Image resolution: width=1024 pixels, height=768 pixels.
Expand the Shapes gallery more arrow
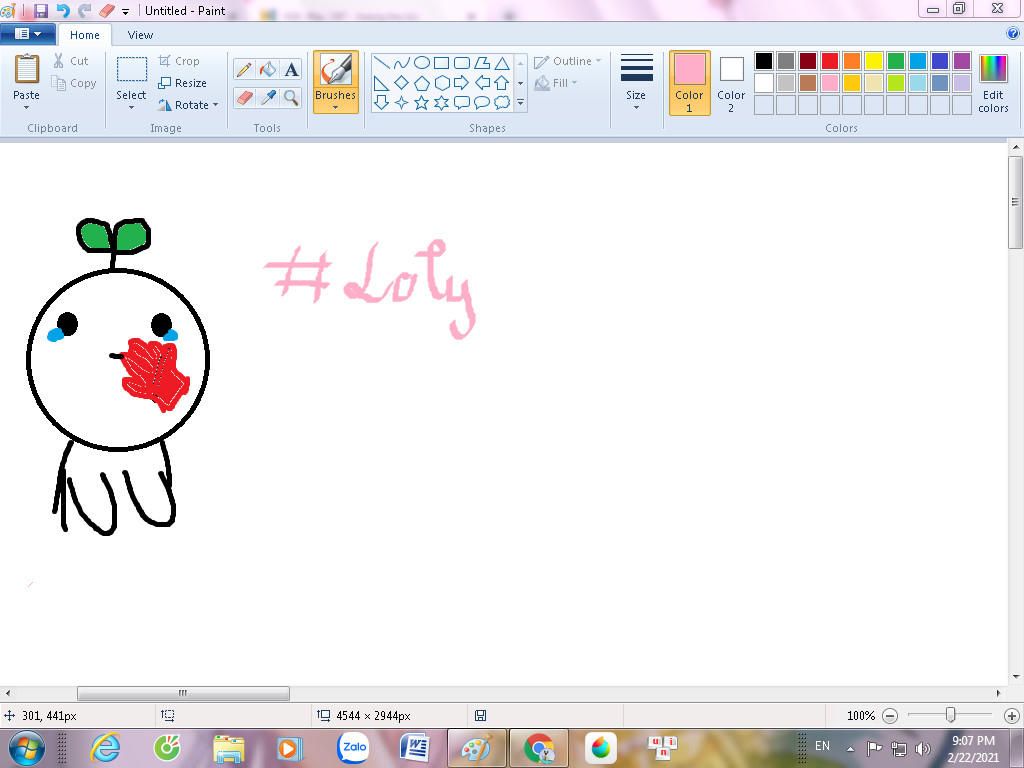pyautogui.click(x=520, y=103)
